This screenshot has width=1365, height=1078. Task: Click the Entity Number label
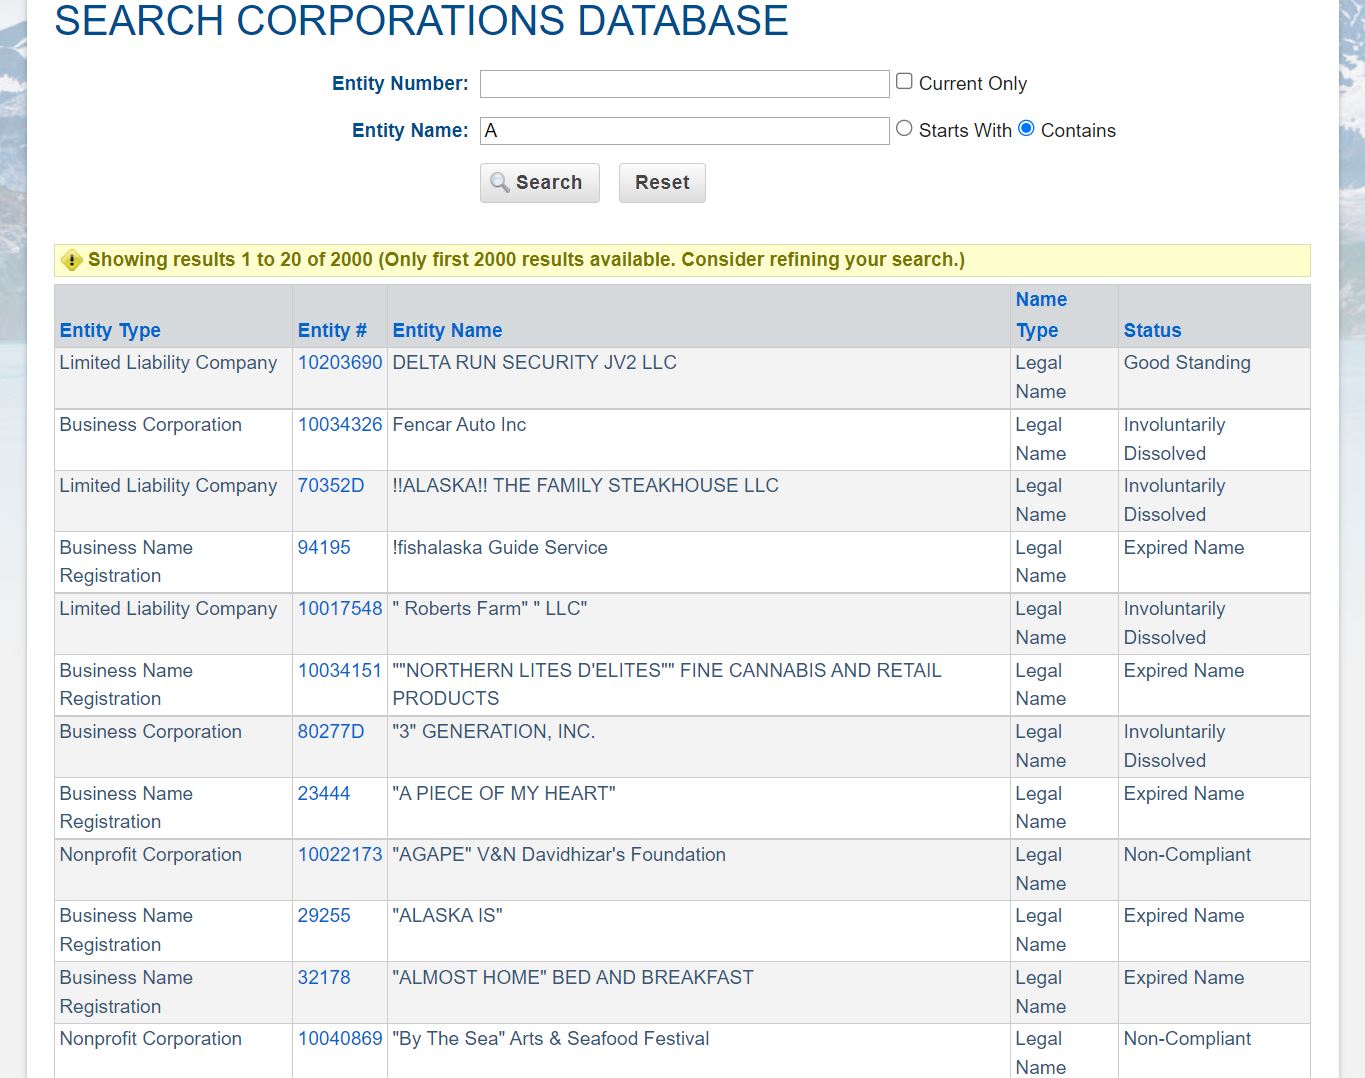click(400, 84)
